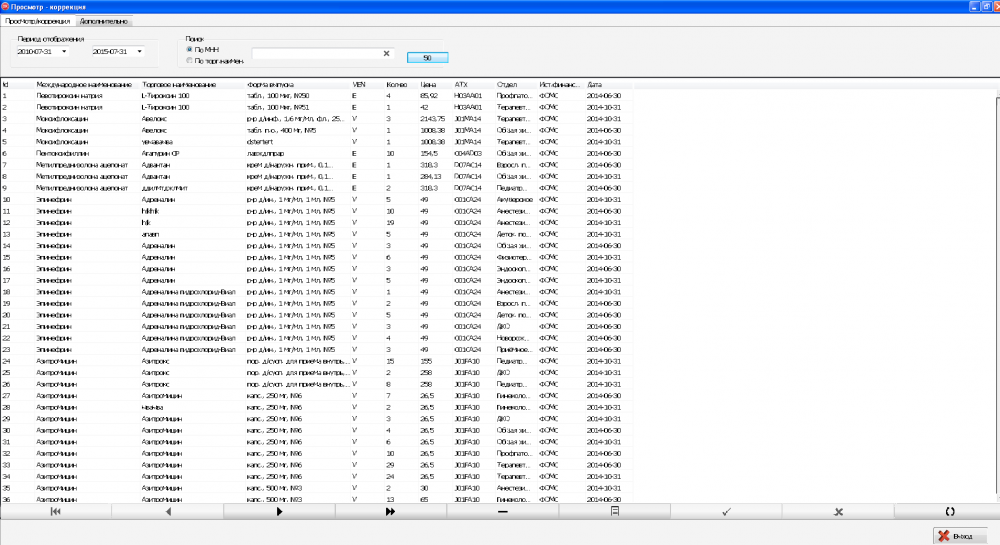Select 'Метилпреднизолона ацепонат' in row 9

tap(82, 188)
